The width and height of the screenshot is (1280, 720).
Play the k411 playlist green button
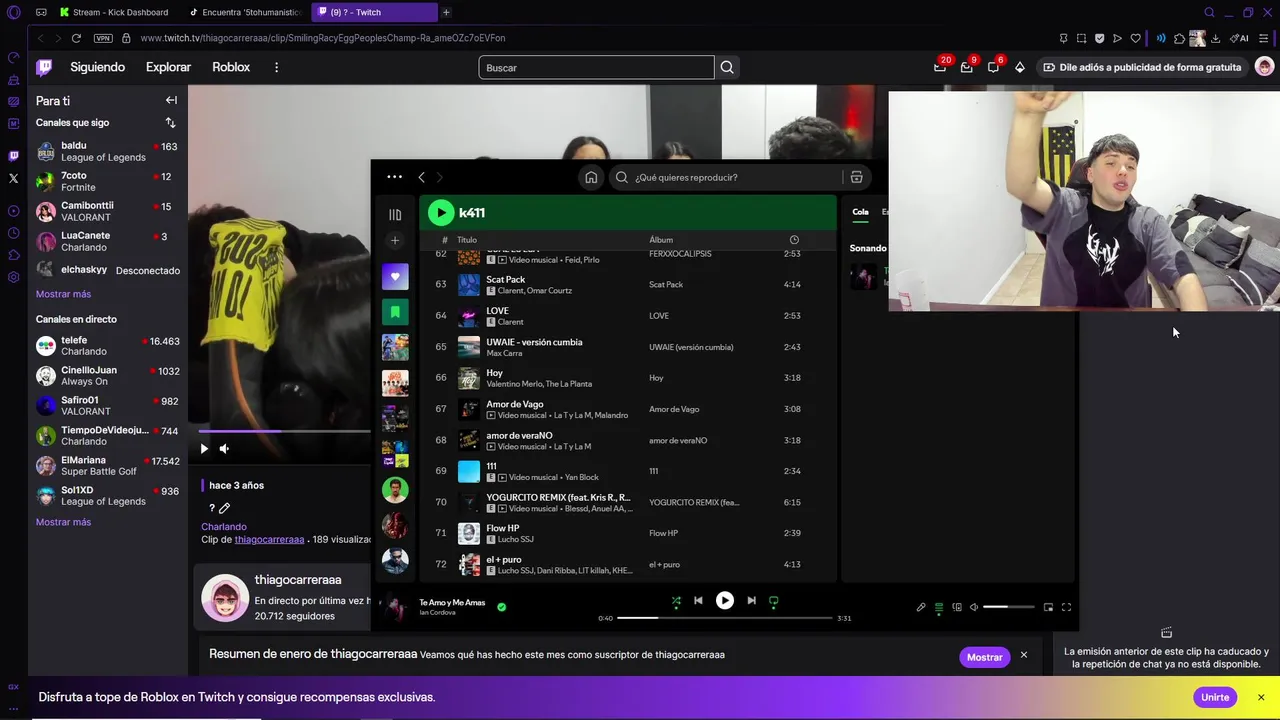[441, 212]
